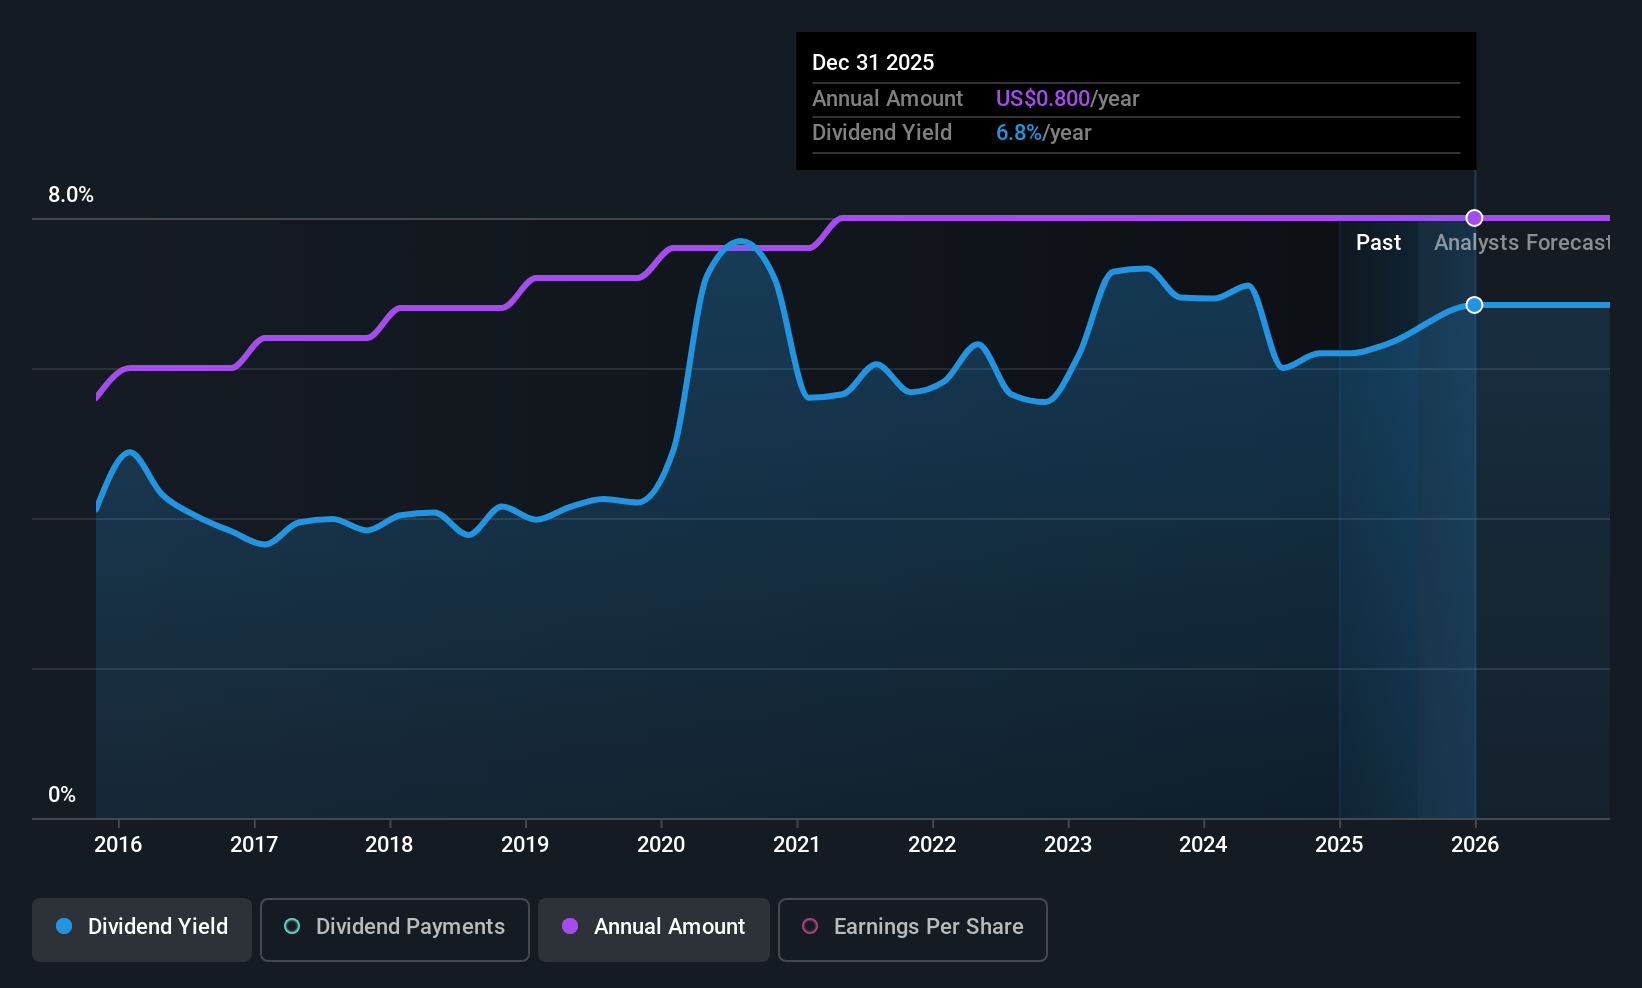Click the 2020 year label on the axis
The image size is (1642, 988).
pyautogui.click(x=661, y=845)
